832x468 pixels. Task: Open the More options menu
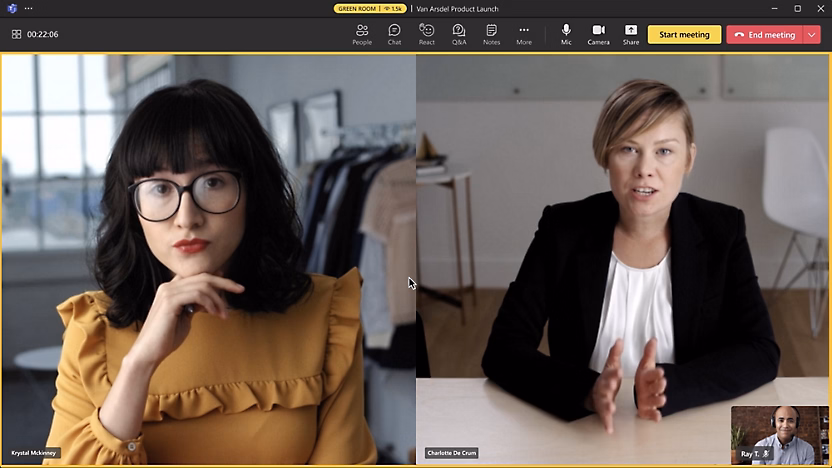click(524, 34)
